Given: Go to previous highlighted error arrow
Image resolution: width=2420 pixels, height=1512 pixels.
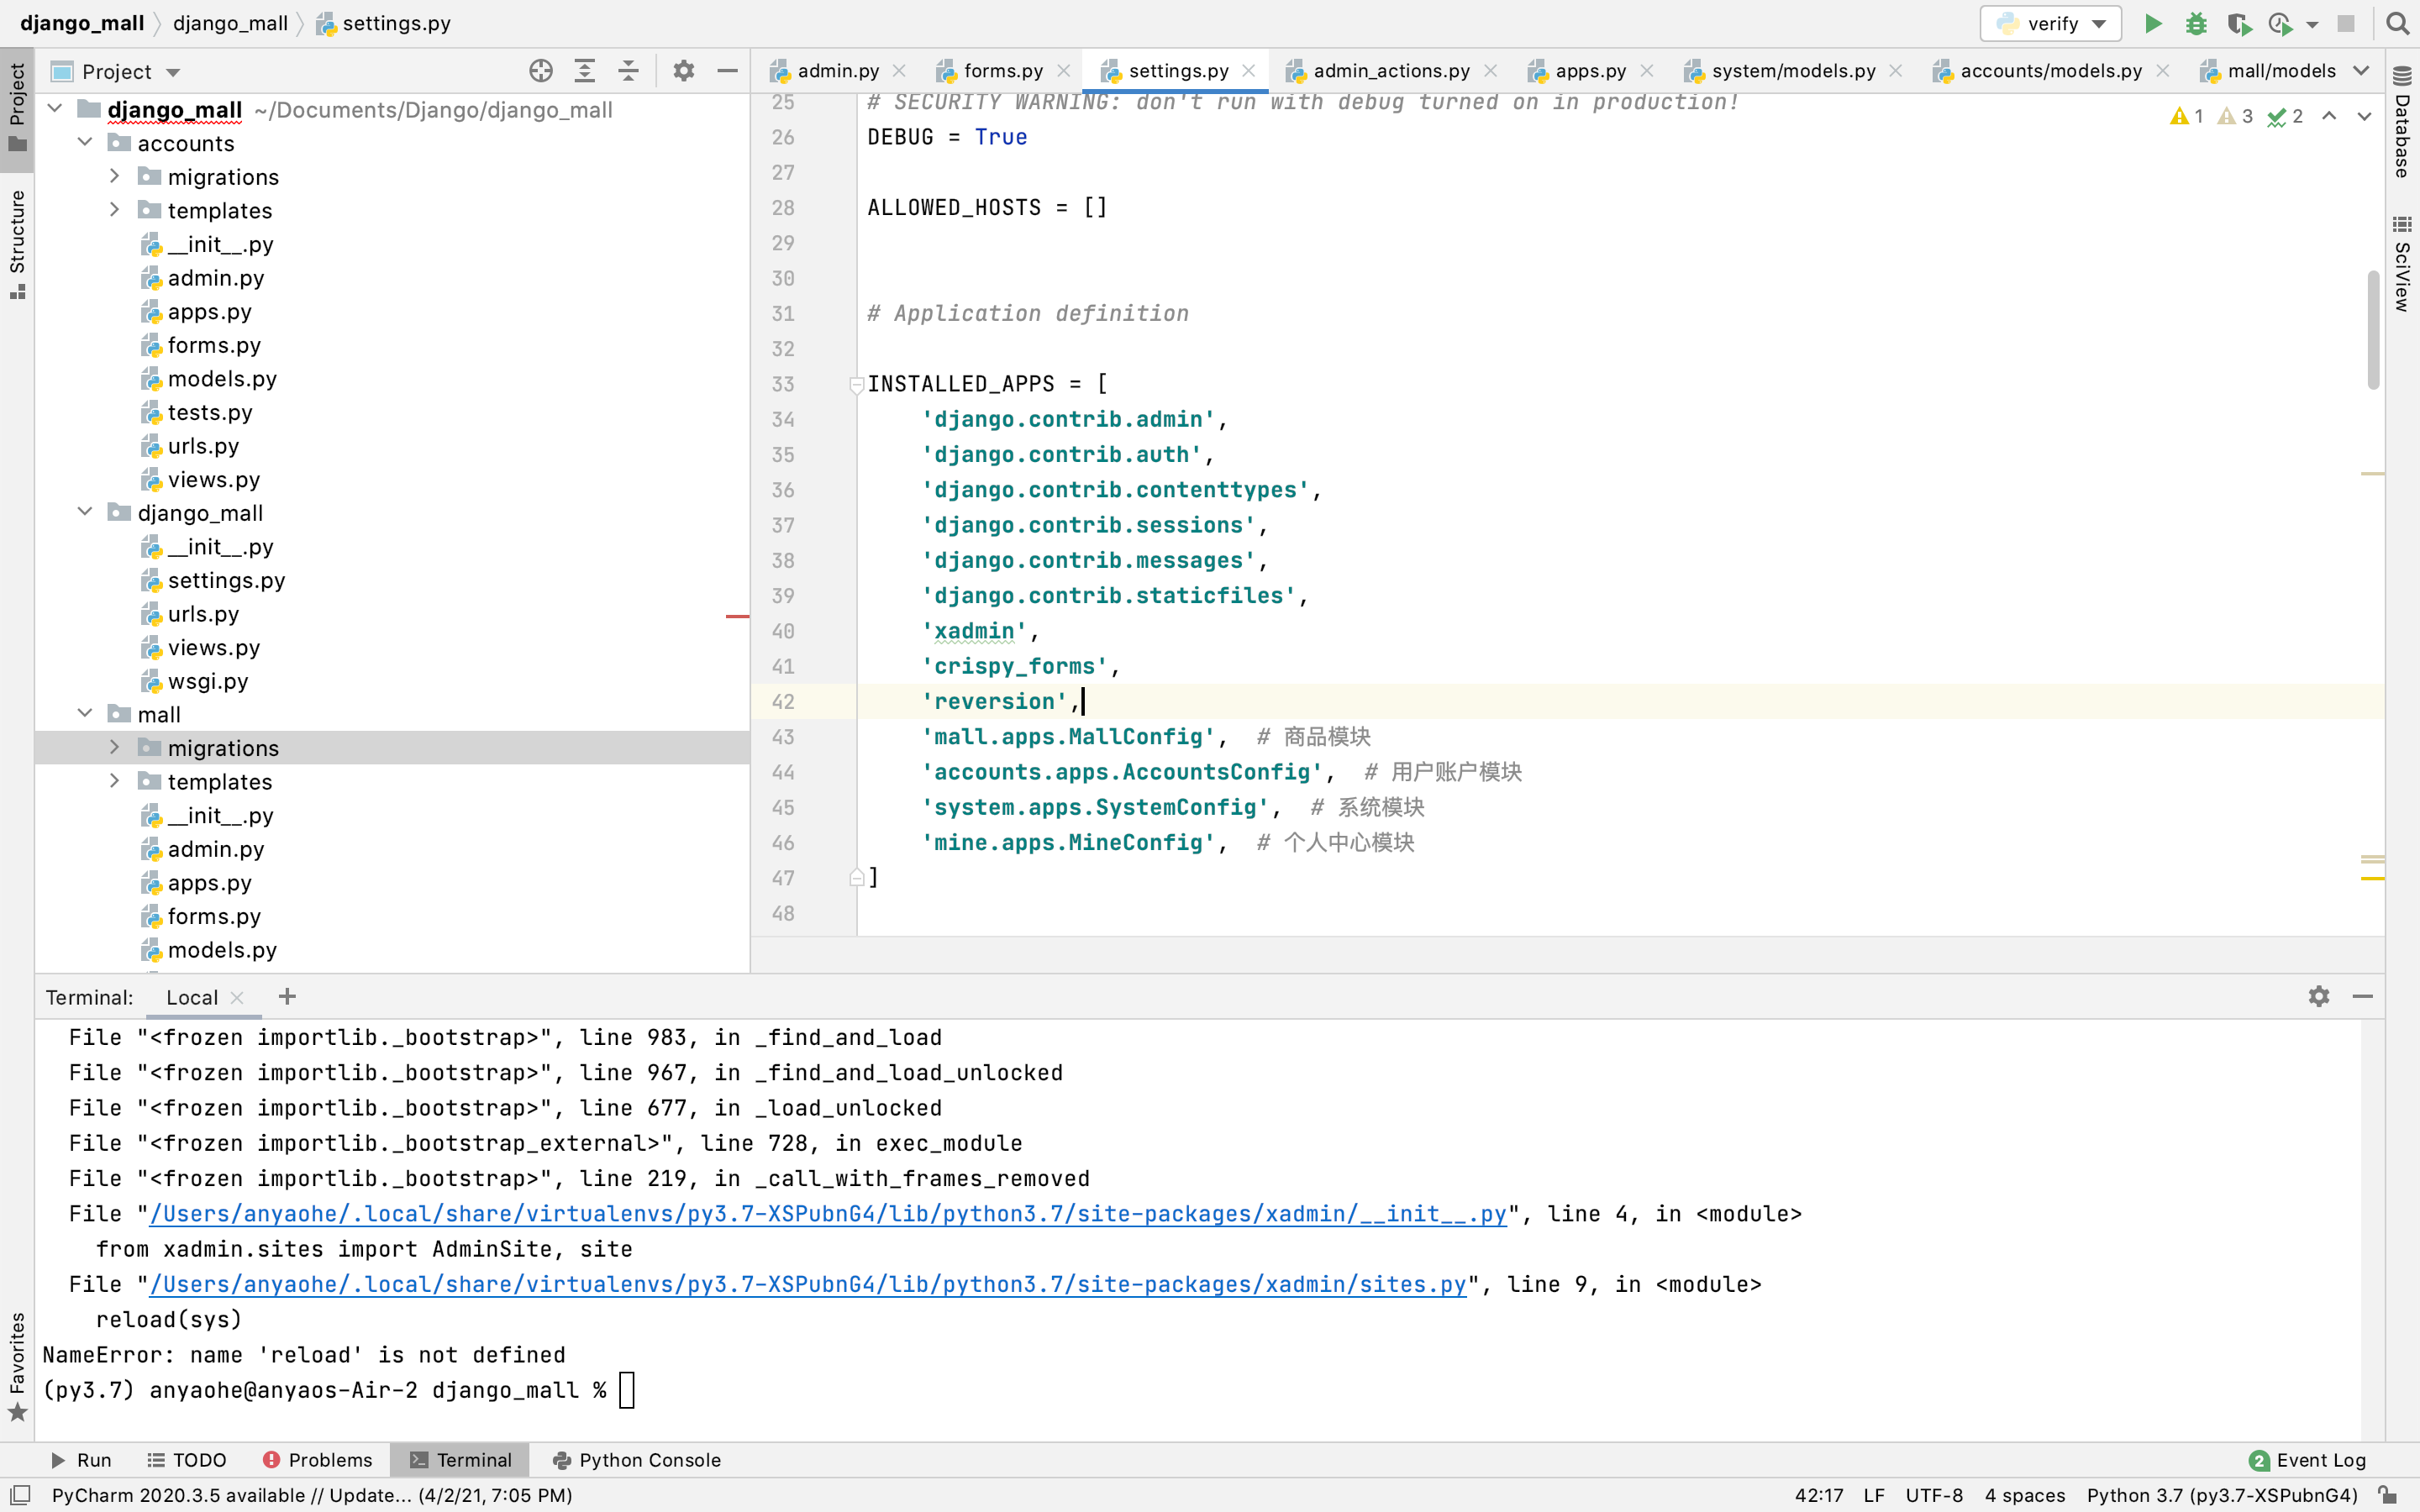Looking at the screenshot, I should pyautogui.click(x=2329, y=116).
